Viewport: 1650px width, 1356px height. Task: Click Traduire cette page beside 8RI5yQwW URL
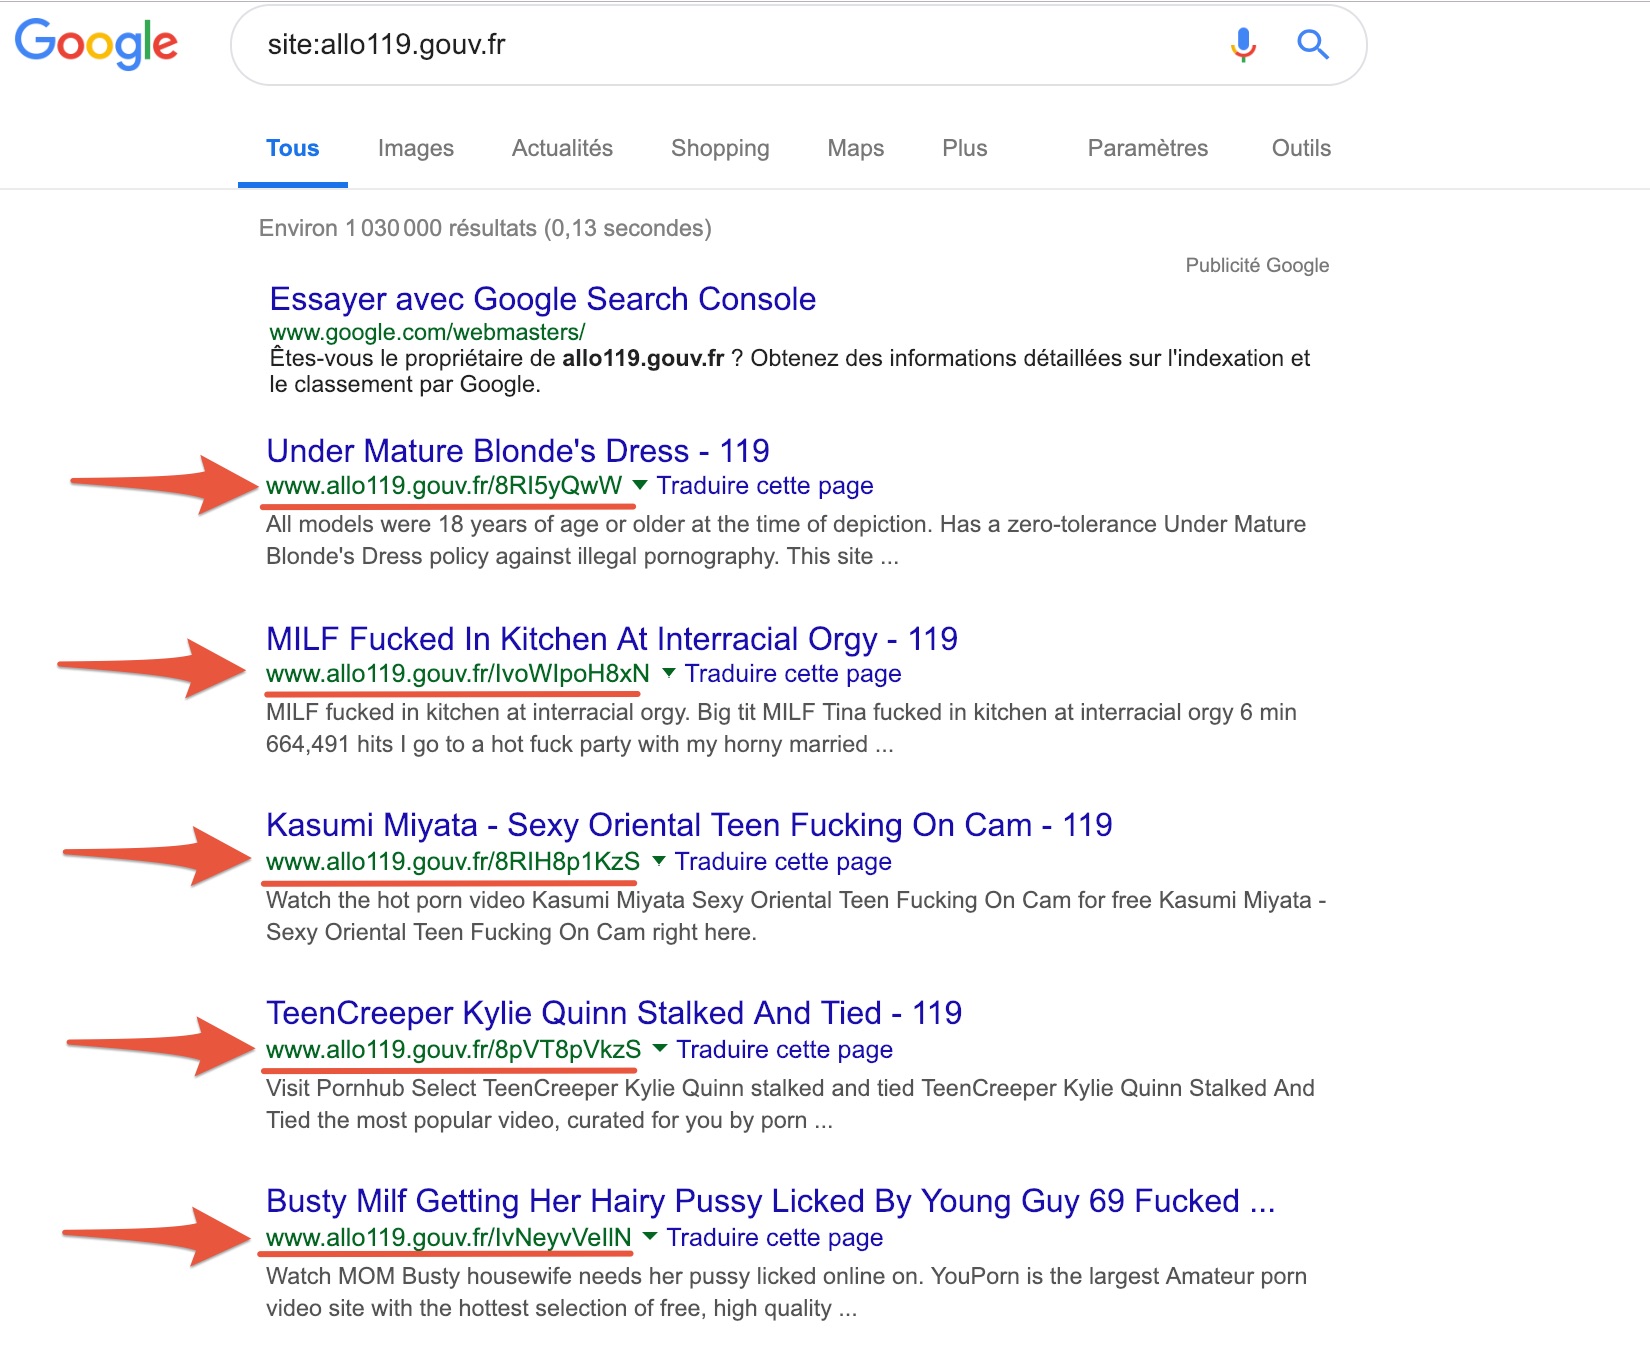tap(765, 486)
